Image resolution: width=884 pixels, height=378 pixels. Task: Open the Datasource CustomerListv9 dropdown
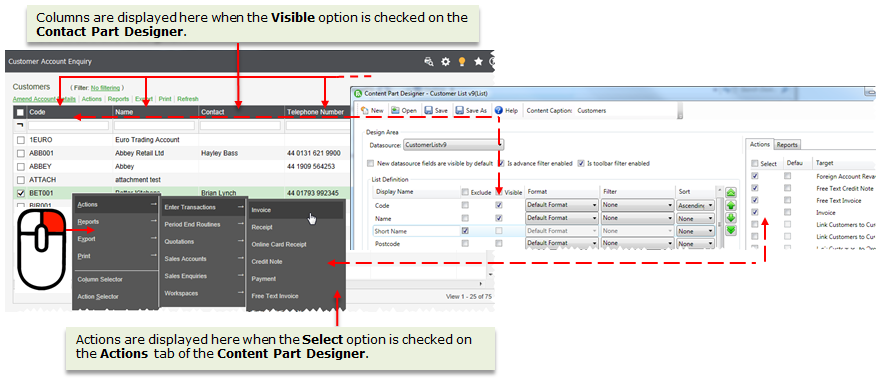453,145
